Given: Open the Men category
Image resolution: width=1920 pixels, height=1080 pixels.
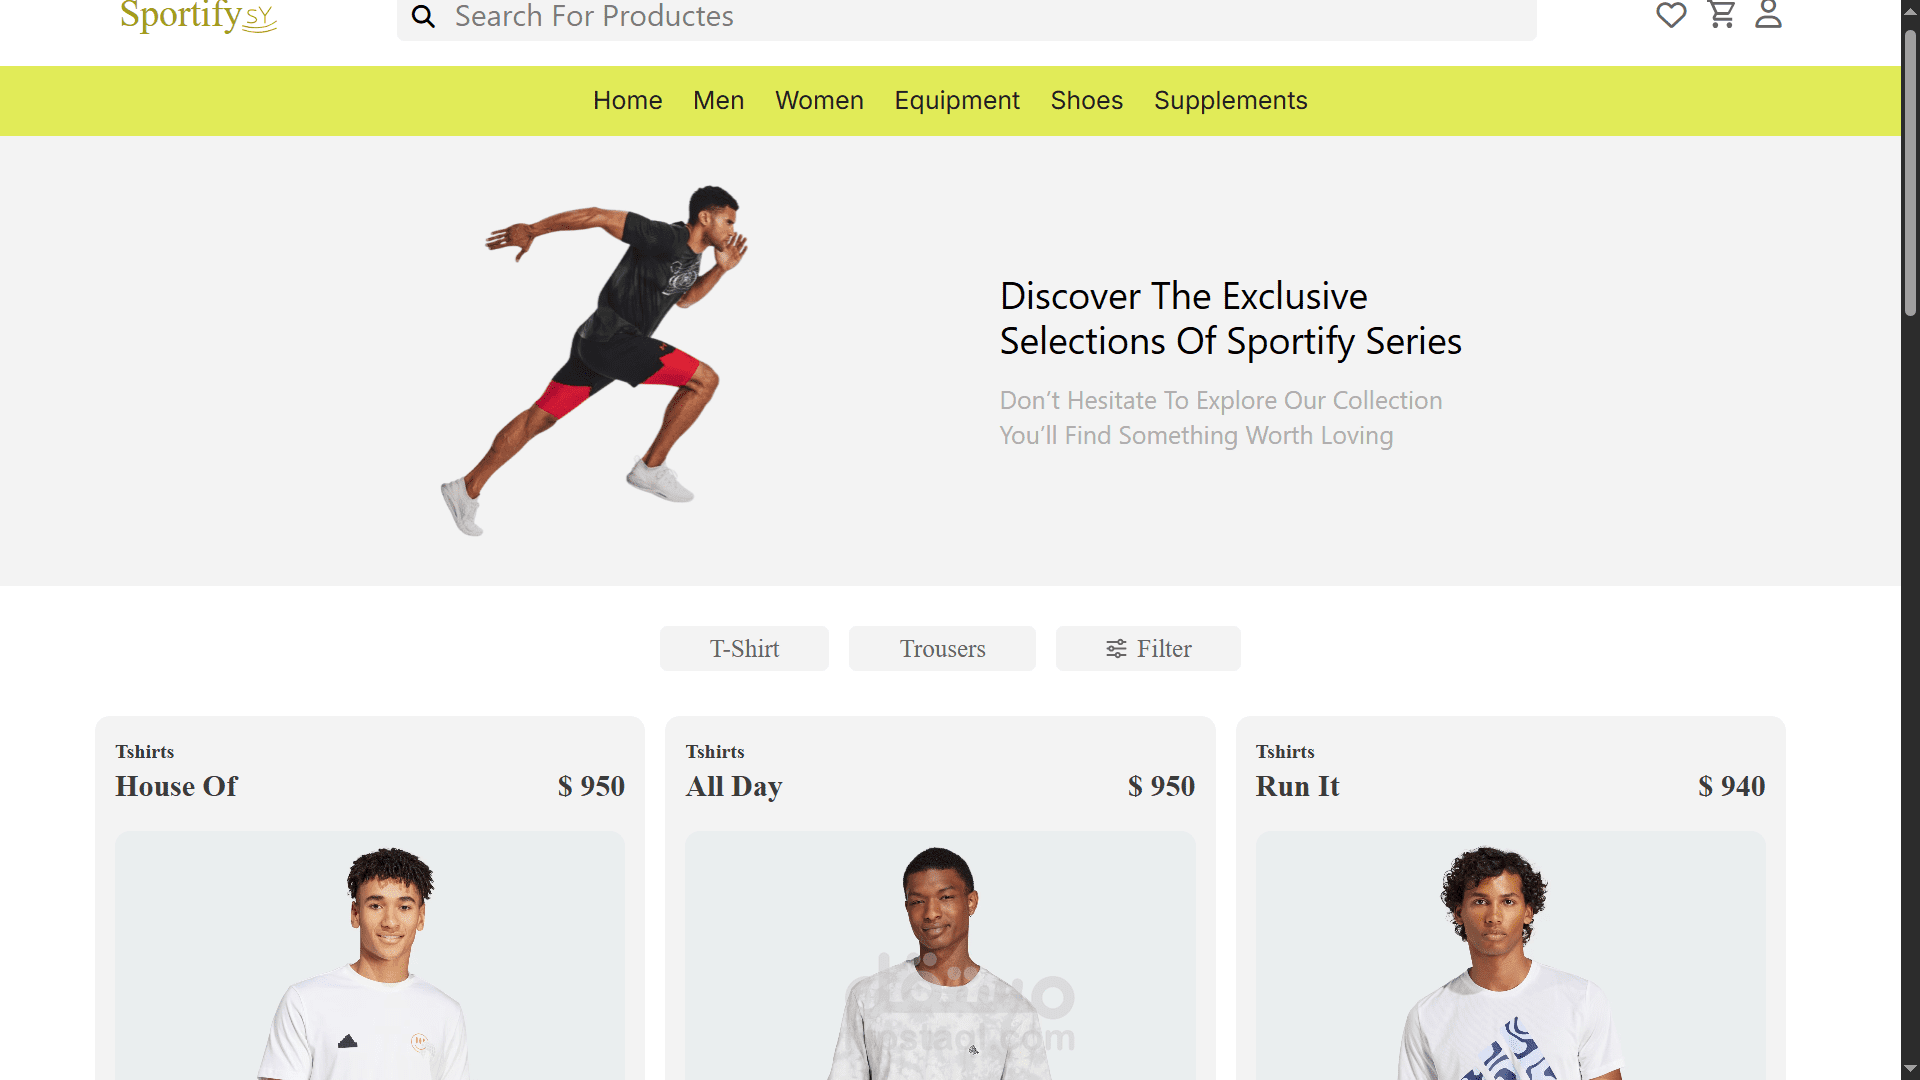Looking at the screenshot, I should click(718, 101).
